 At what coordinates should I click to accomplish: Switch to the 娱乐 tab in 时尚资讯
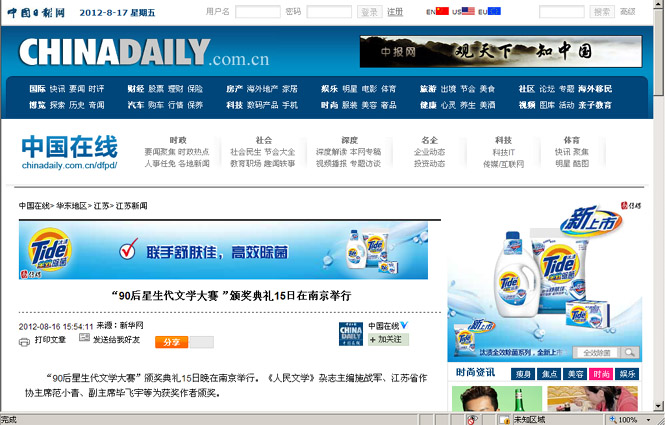(x=627, y=373)
